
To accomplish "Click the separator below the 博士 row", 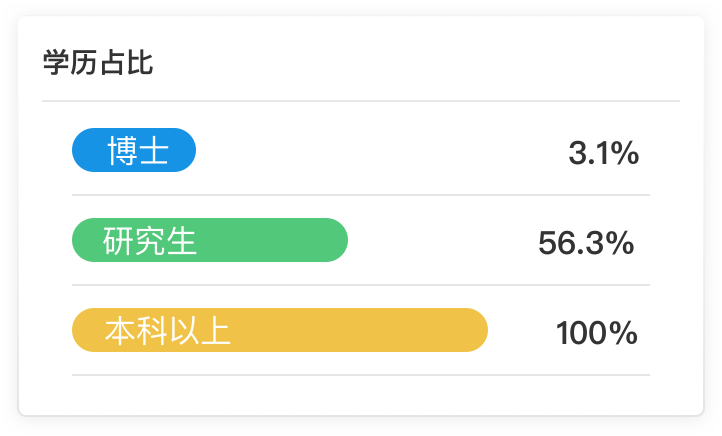I will pos(361,195).
